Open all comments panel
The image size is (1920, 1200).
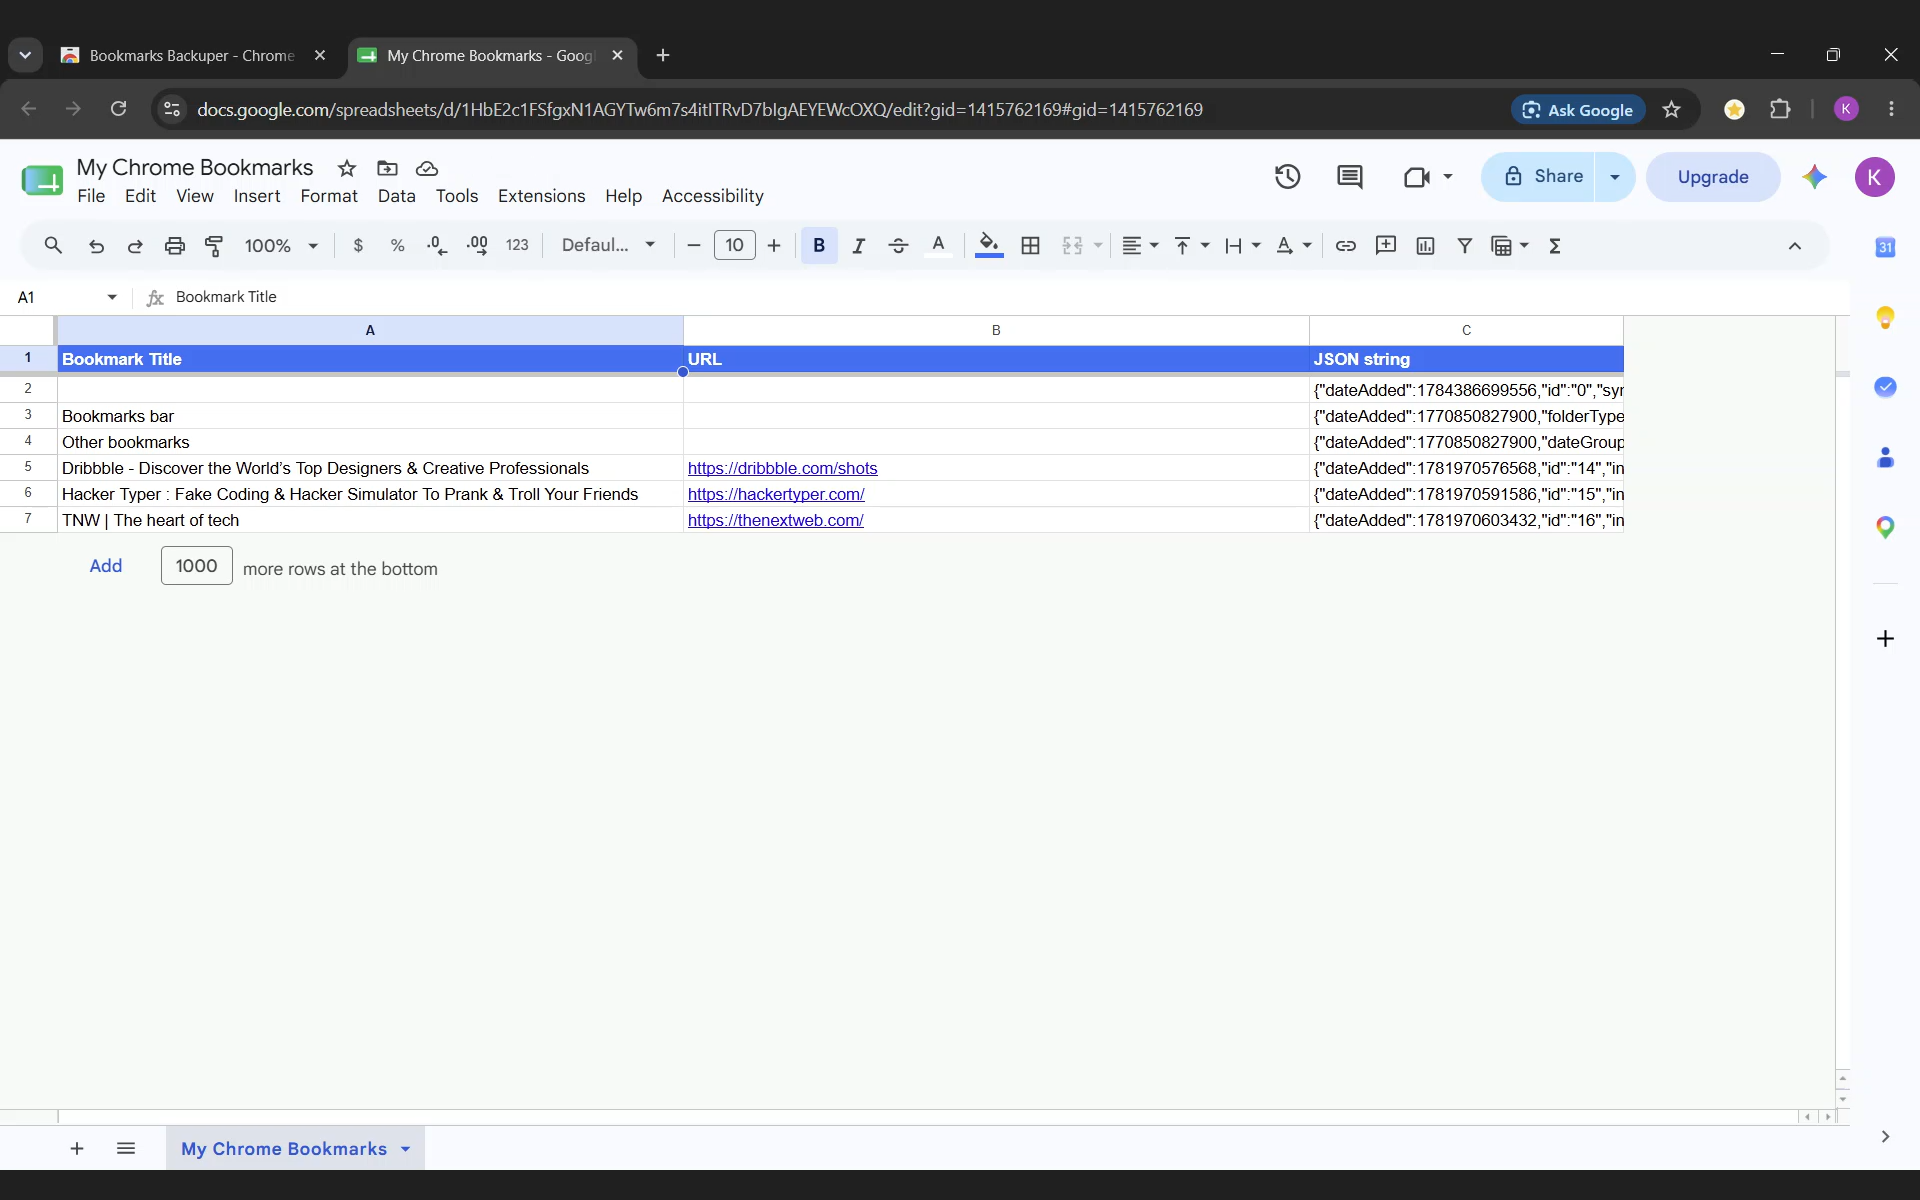(1349, 177)
